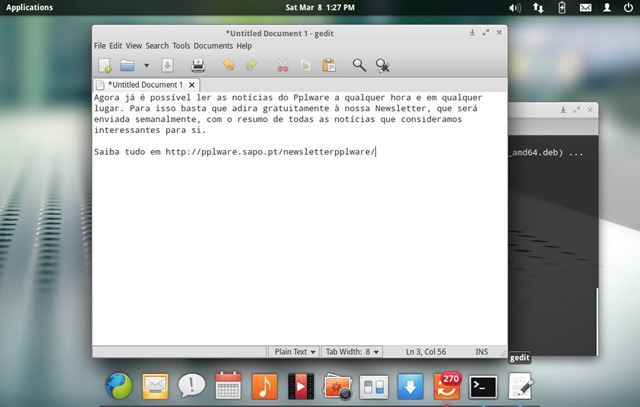Open the video player in dock
Viewport: 640px width, 407px height.
pos(301,386)
